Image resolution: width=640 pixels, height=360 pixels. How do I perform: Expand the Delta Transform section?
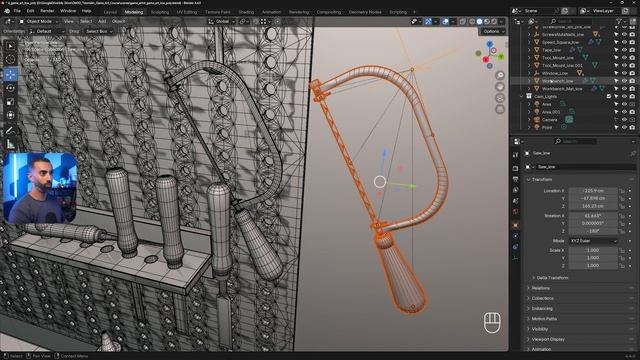pos(534,278)
